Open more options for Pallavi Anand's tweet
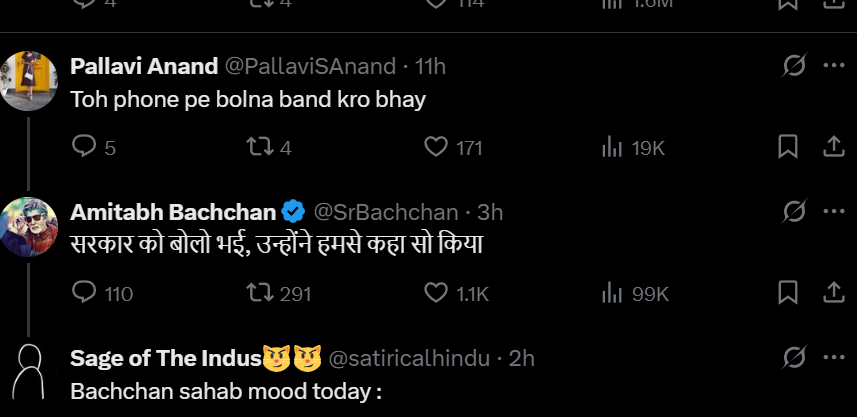This screenshot has height=417, width=857. point(834,66)
